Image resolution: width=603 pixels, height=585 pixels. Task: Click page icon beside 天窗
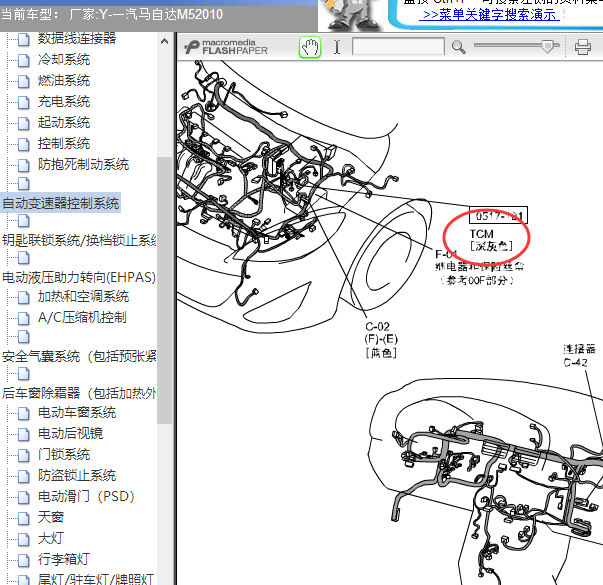tap(23, 518)
